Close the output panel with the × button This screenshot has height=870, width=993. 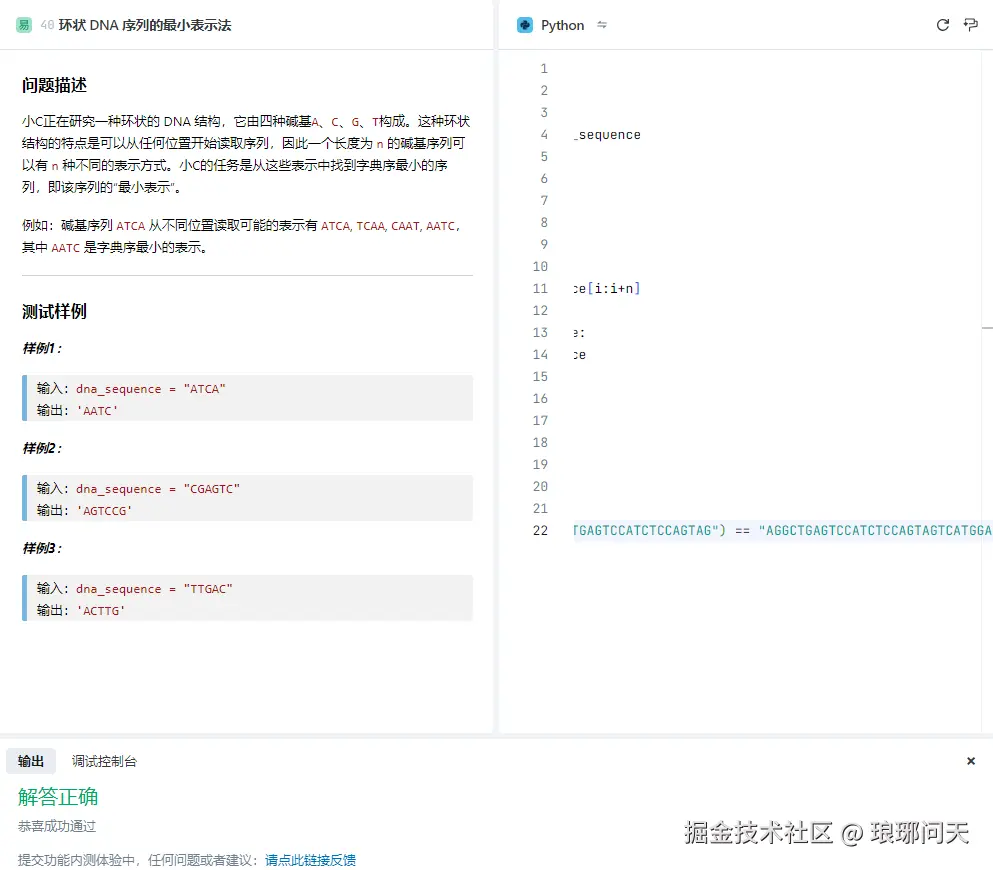pyautogui.click(x=970, y=760)
